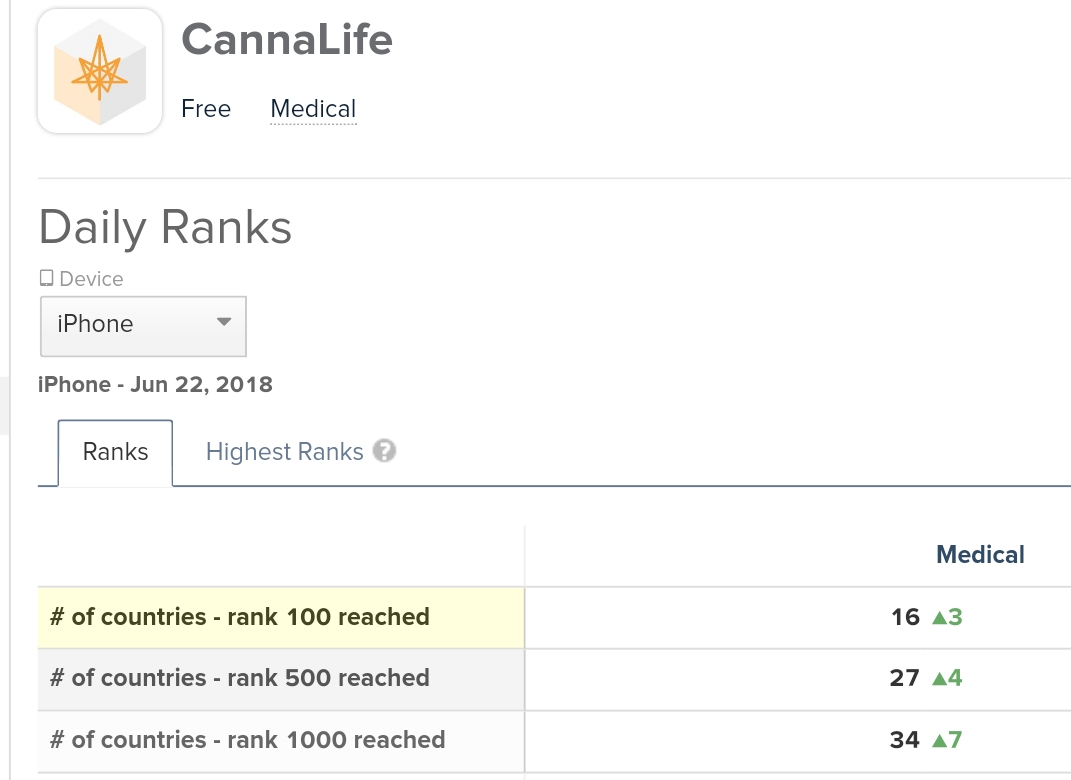Open the Highest Ranks tab
This screenshot has width=1071, height=780.
pyautogui.click(x=284, y=452)
